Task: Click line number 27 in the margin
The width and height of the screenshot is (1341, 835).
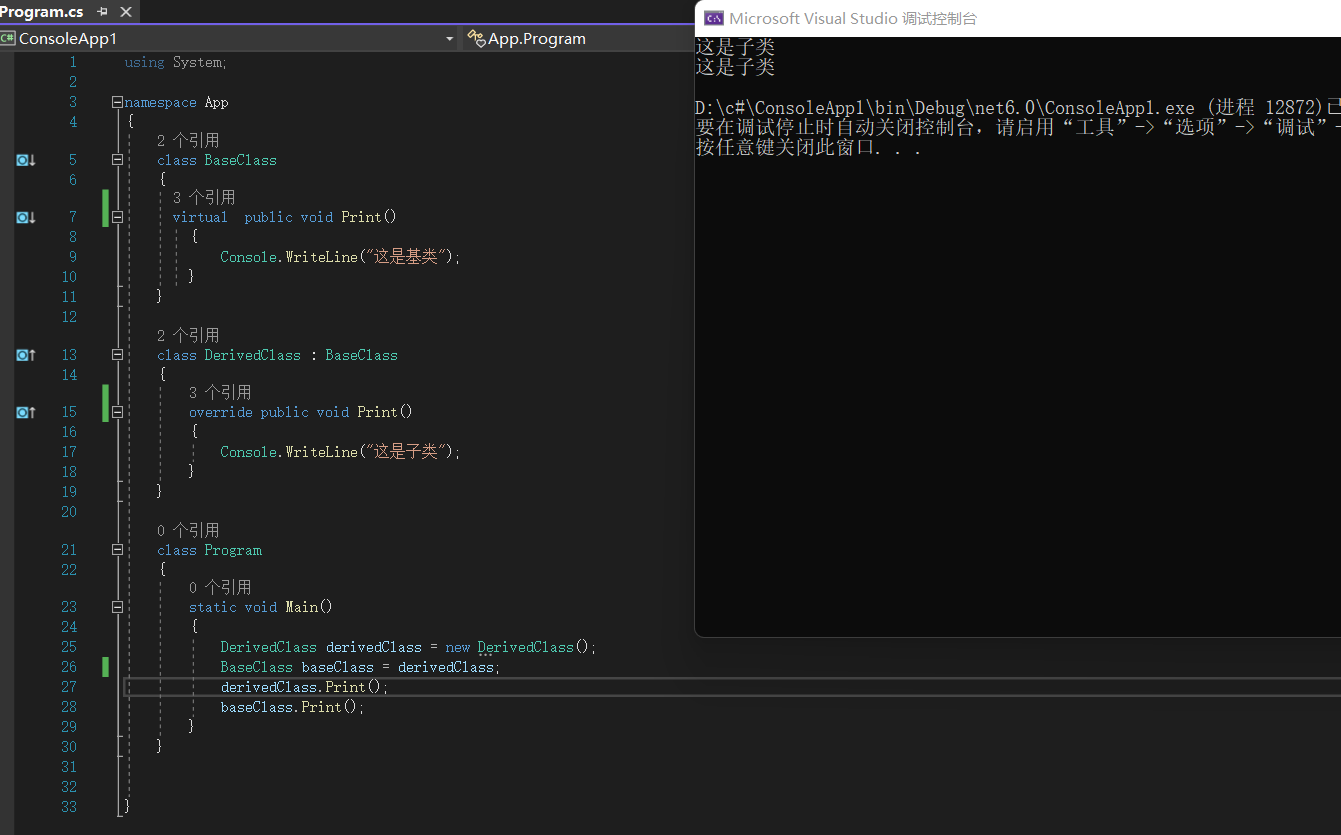Action: [68, 687]
